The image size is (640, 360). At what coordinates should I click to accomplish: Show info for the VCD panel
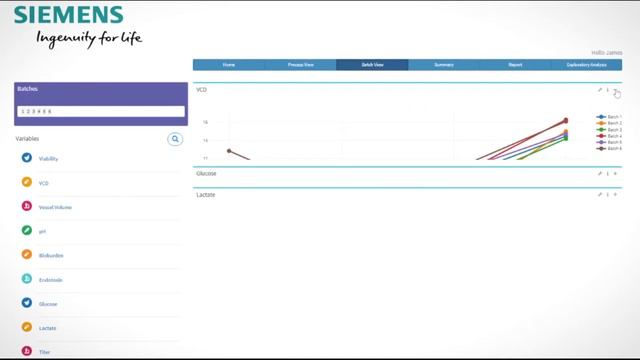pos(607,90)
